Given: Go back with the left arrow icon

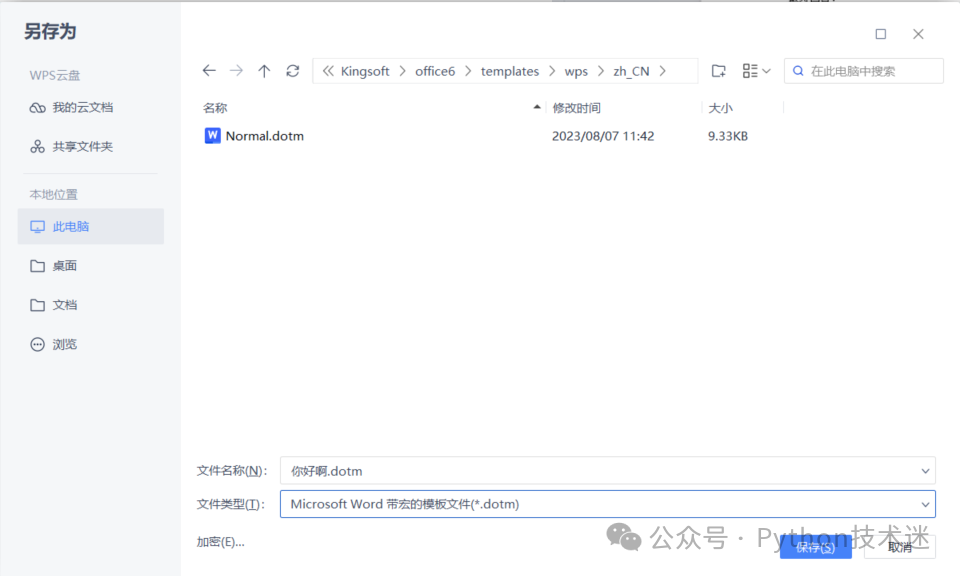Looking at the screenshot, I should tap(209, 71).
